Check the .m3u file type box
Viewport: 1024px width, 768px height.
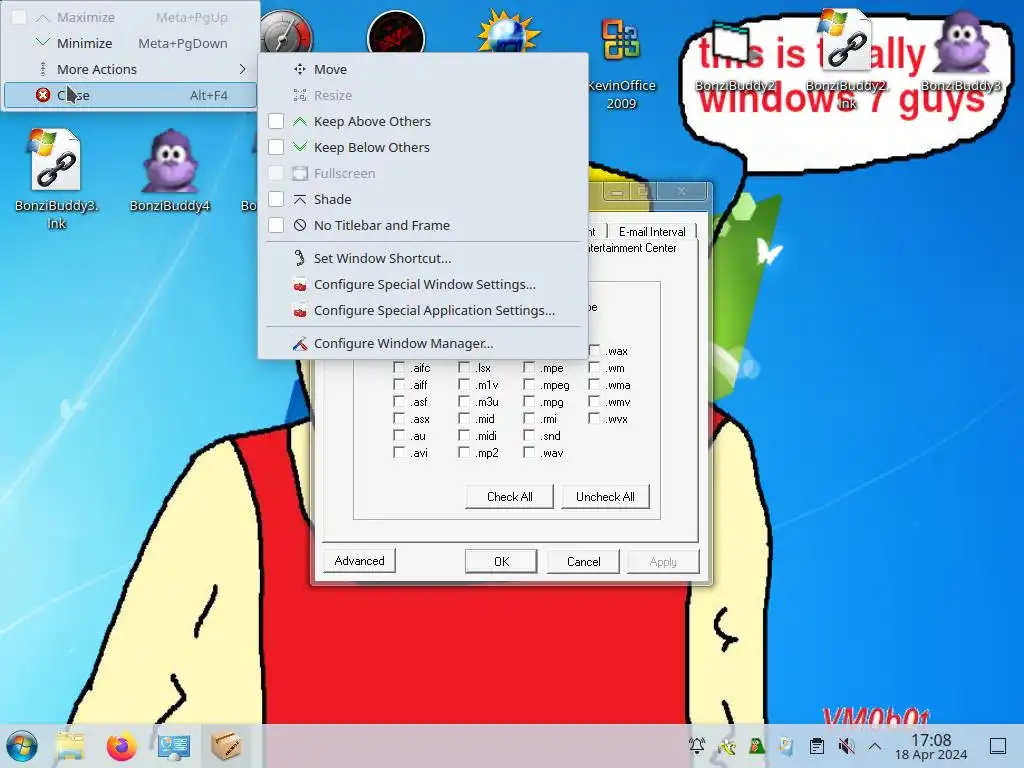[x=464, y=402]
